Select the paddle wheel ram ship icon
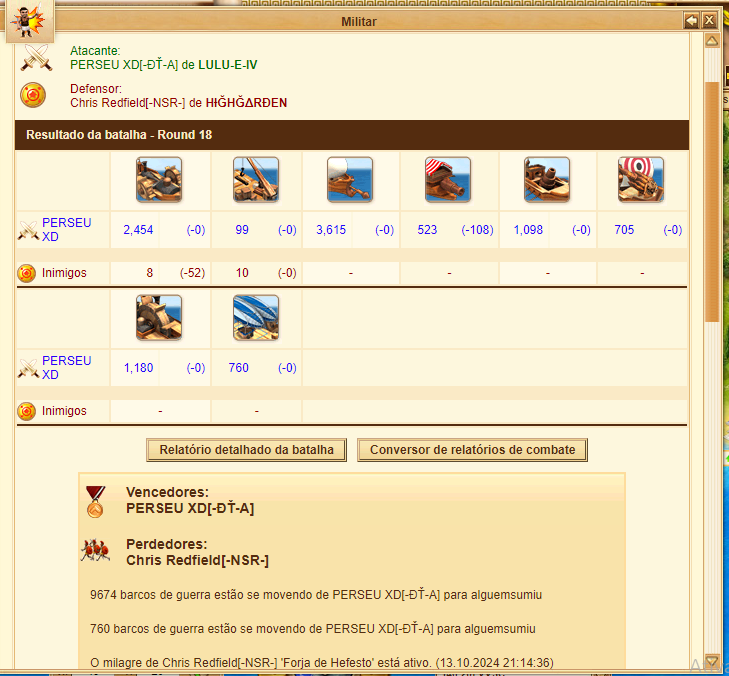The width and height of the screenshot is (729, 676). [x=159, y=318]
